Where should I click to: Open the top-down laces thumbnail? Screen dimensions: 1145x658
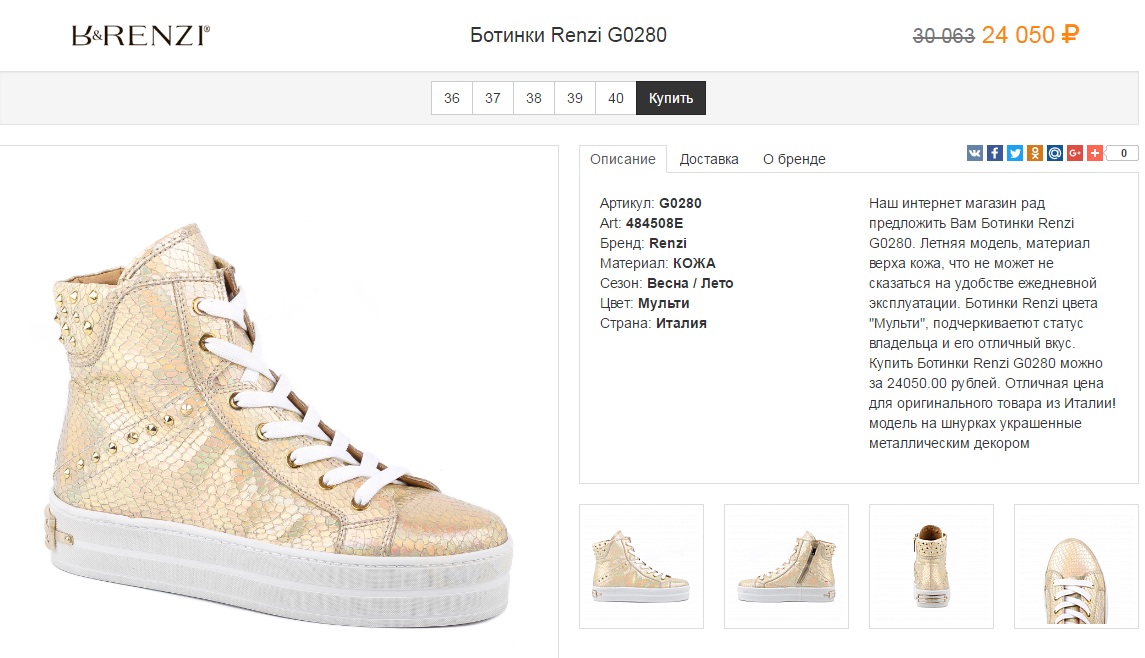pyautogui.click(x=1076, y=566)
